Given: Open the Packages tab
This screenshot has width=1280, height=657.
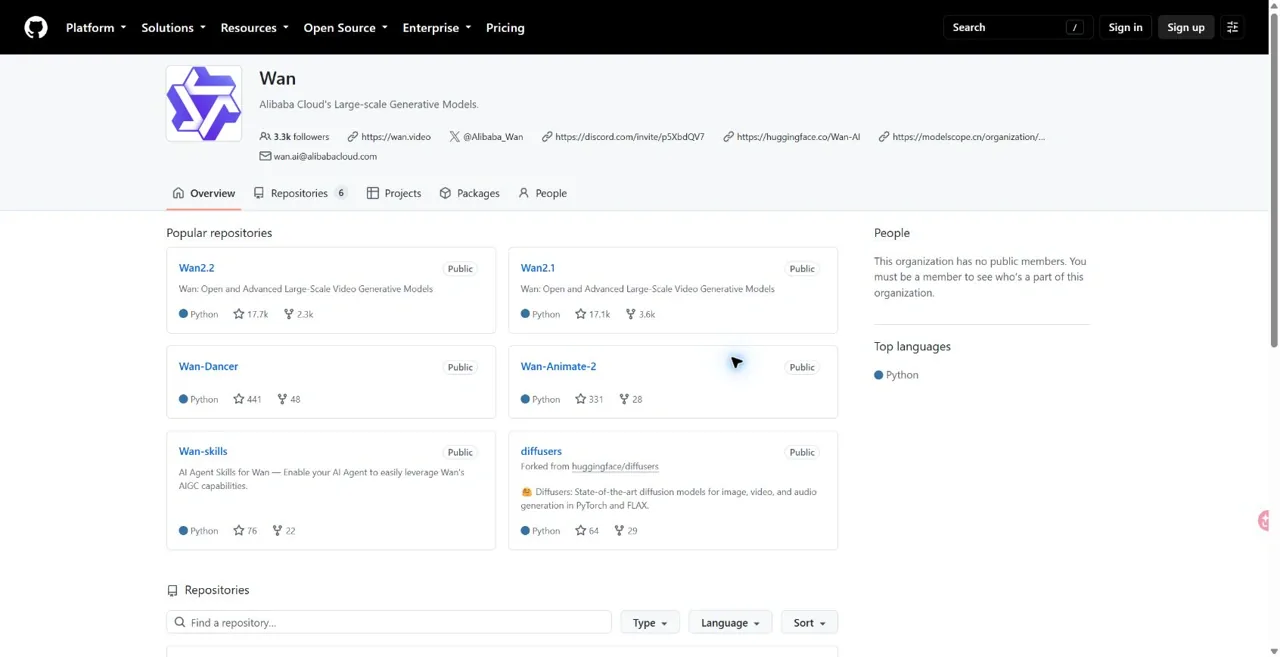Looking at the screenshot, I should (469, 193).
